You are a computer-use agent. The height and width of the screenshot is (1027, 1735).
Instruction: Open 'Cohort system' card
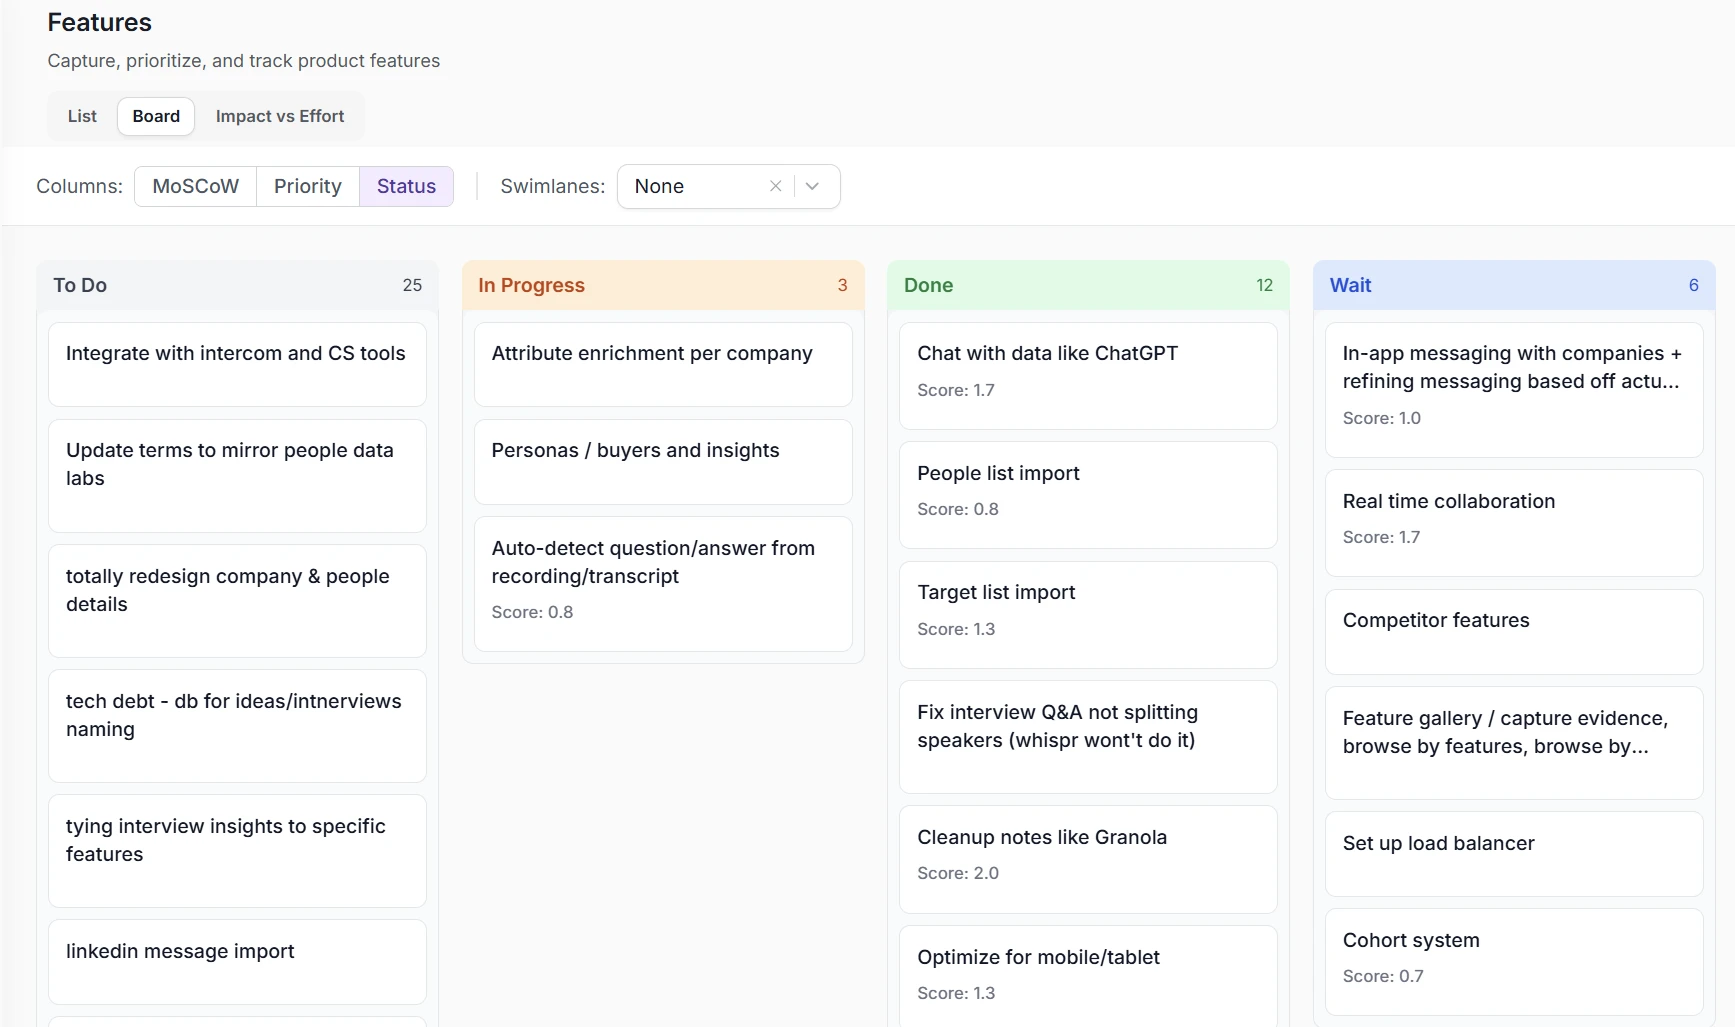[x=1514, y=962]
